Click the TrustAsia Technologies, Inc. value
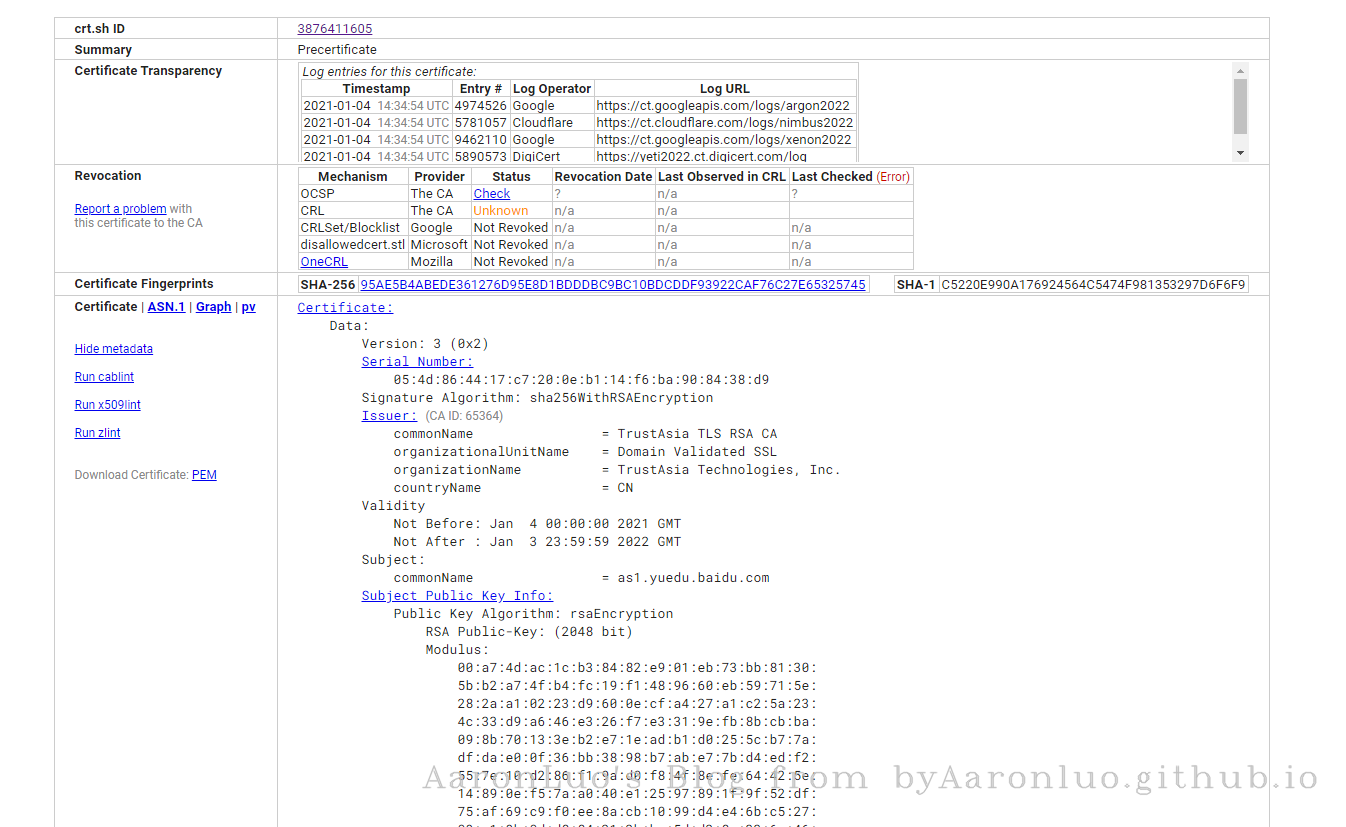The height and width of the screenshot is (827, 1346). pos(729,470)
